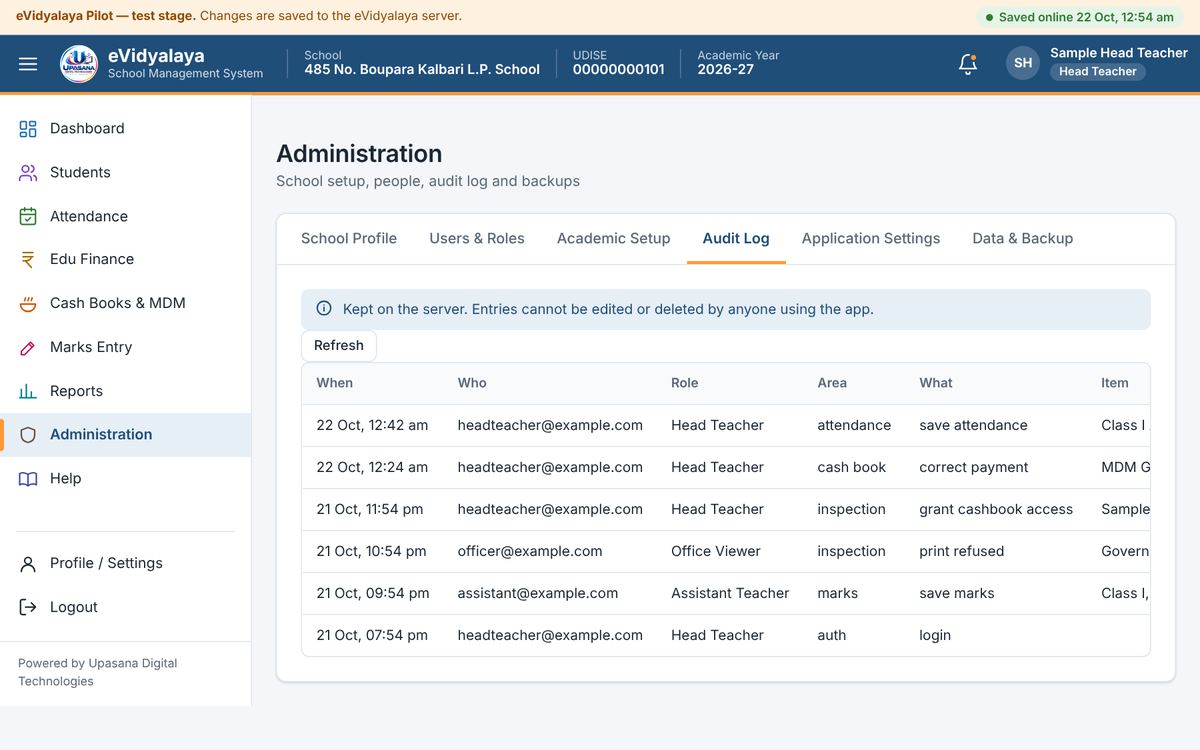Image resolution: width=1200 pixels, height=750 pixels.
Task: Click the auth area cell
Action: (832, 635)
